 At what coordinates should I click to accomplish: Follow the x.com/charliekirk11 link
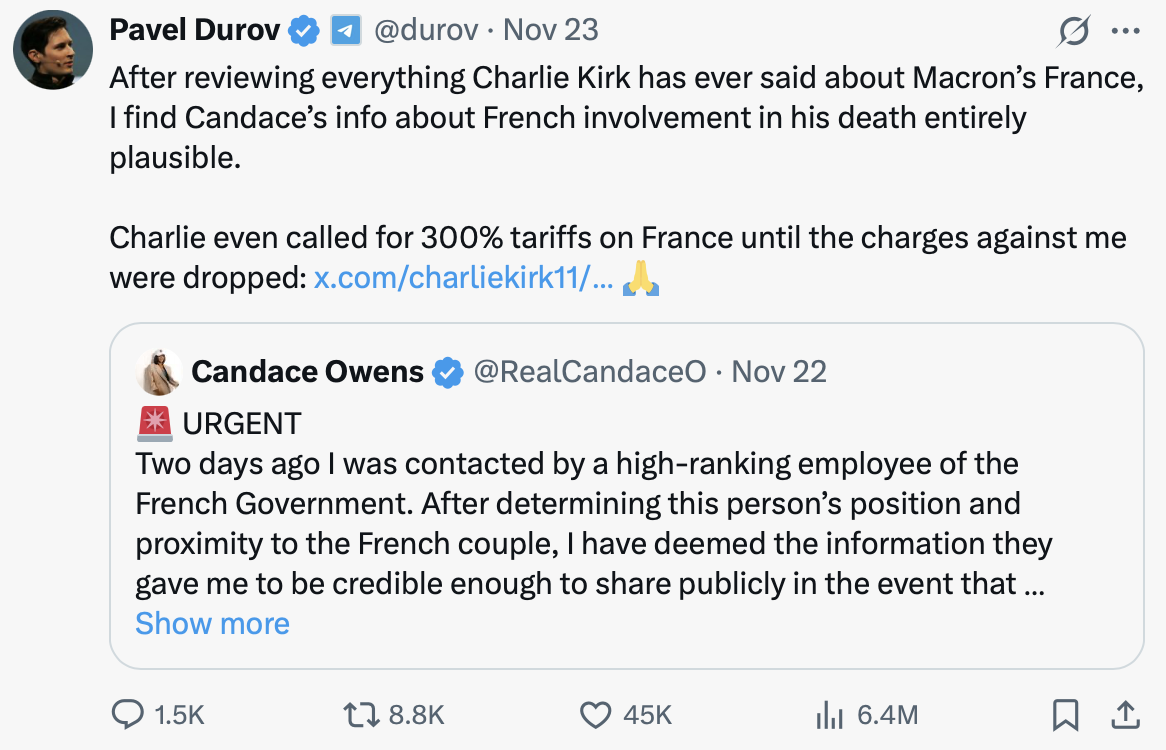463,277
